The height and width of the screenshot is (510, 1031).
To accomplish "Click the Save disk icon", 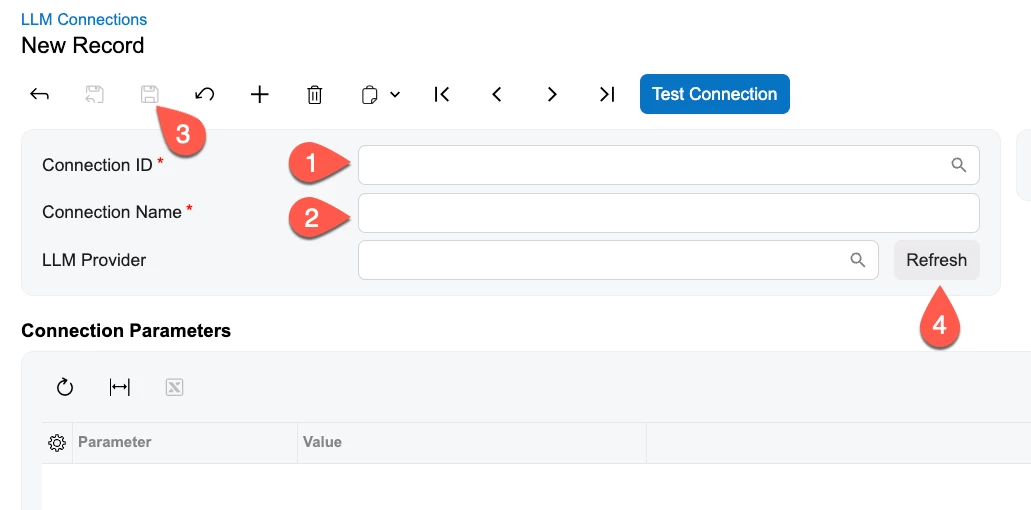I will click(150, 95).
